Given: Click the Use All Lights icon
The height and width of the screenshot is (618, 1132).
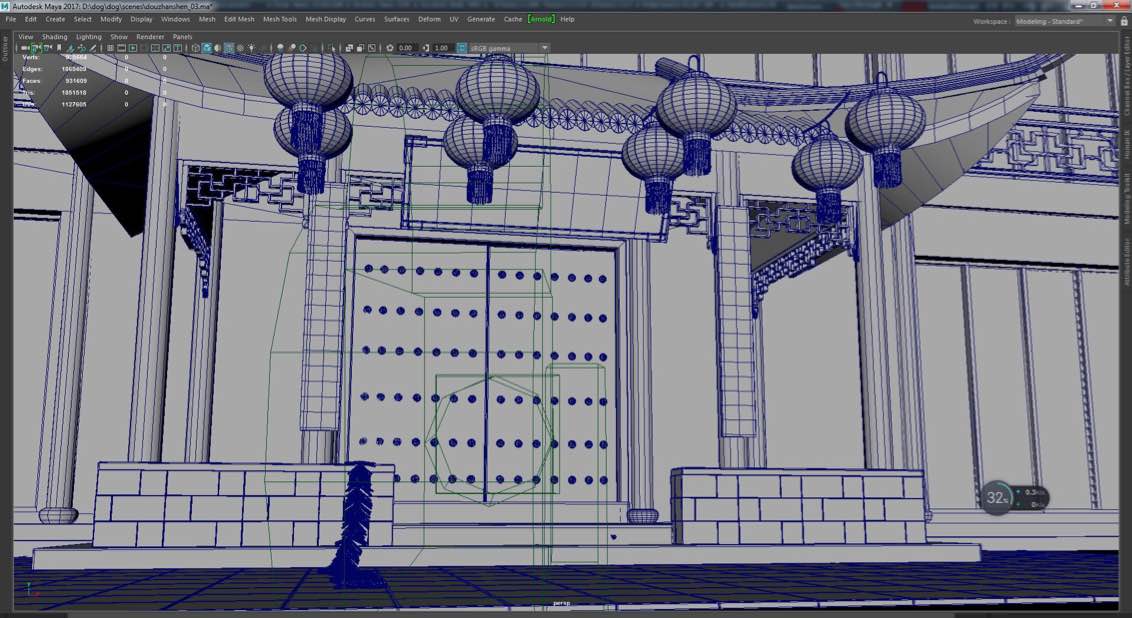Looking at the screenshot, I should coord(251,48).
